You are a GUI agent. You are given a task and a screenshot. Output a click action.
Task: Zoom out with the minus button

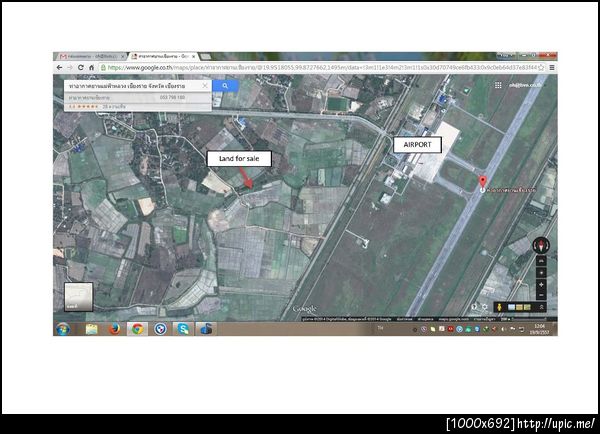(x=541, y=295)
